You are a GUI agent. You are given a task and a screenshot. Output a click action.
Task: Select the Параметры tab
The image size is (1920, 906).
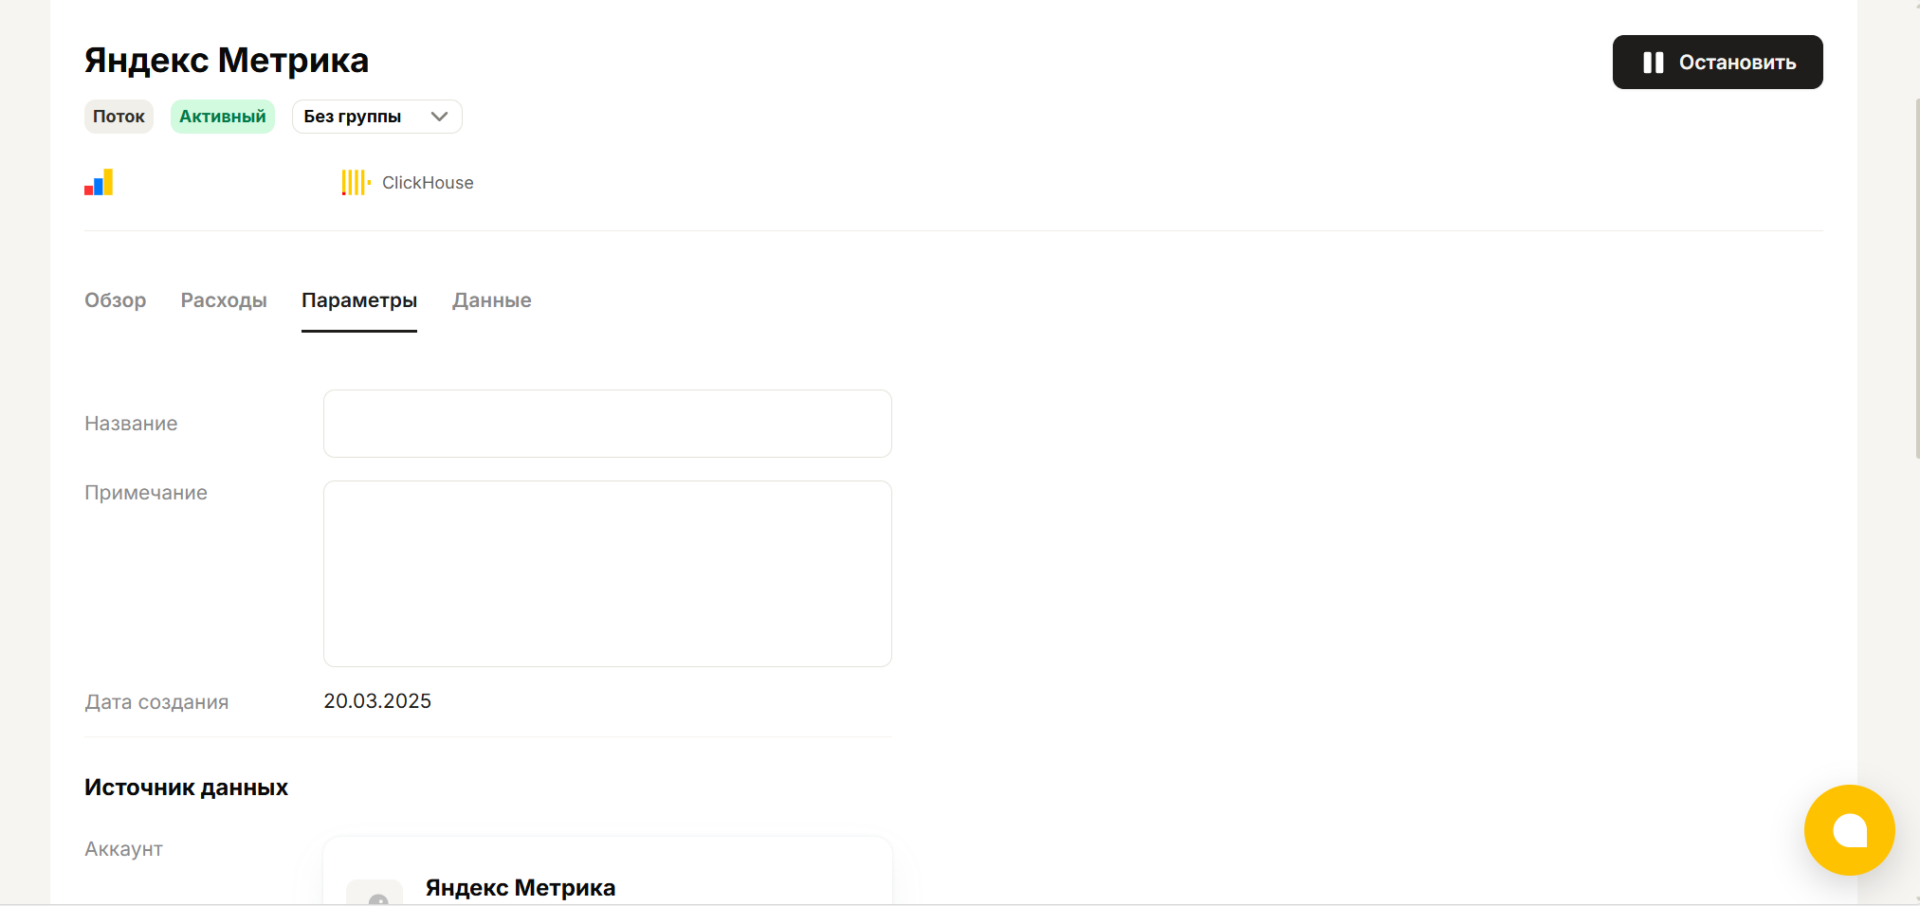coord(359,300)
